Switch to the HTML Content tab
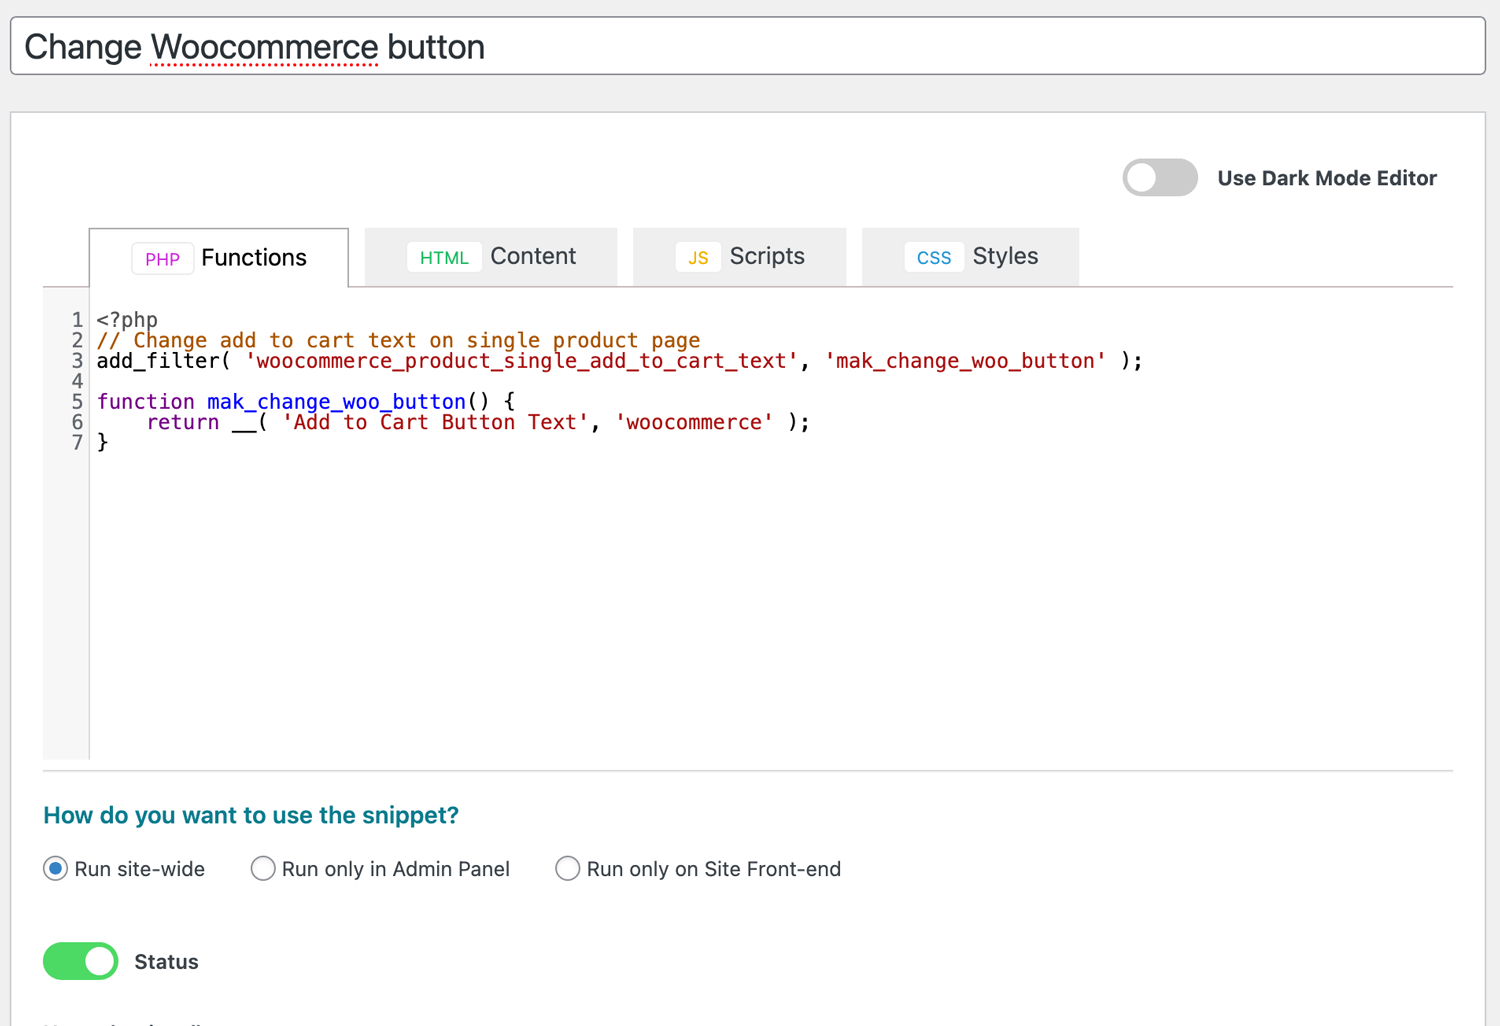 point(491,257)
